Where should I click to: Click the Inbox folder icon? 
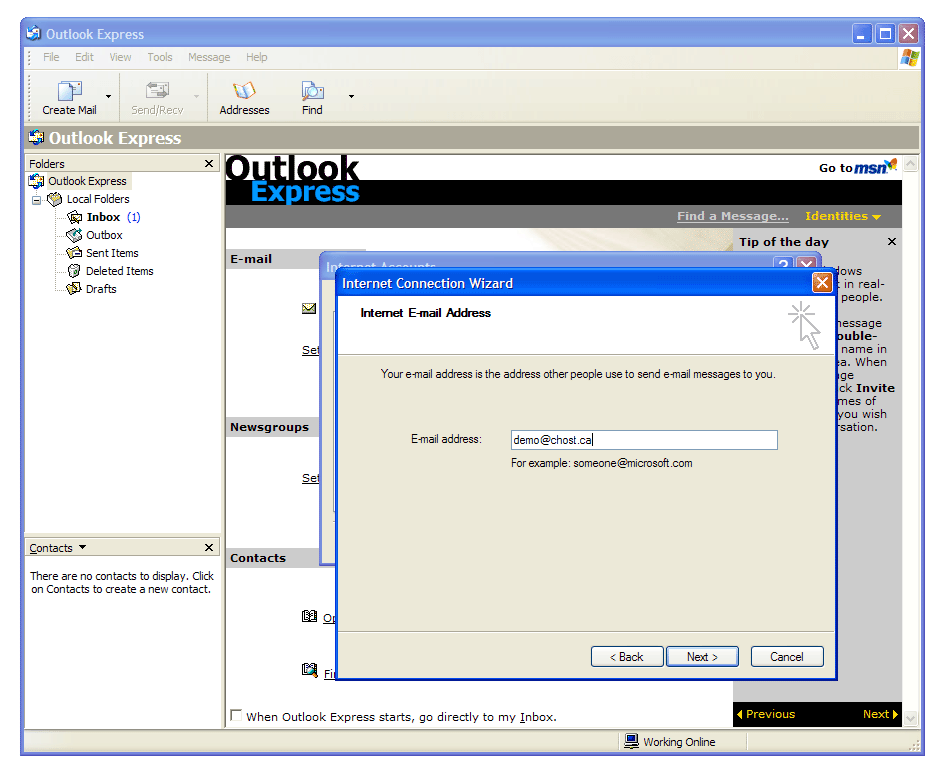pyautogui.click(x=74, y=217)
